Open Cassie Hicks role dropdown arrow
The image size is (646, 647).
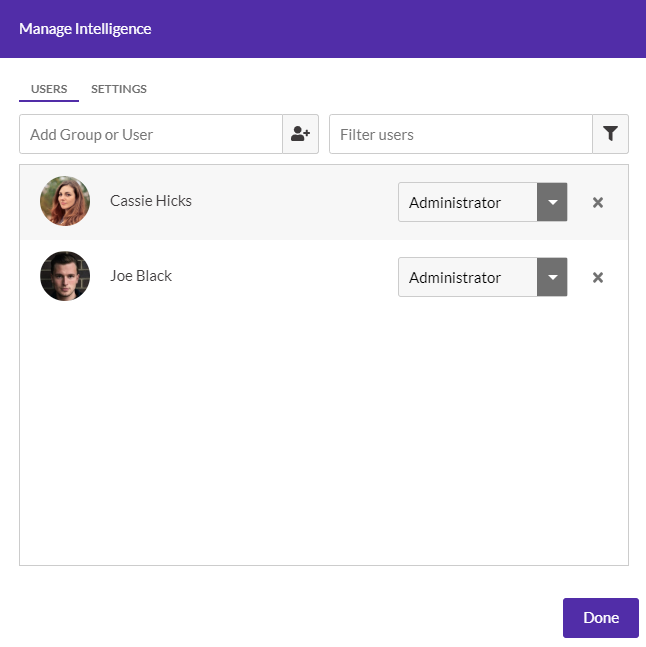(x=552, y=202)
